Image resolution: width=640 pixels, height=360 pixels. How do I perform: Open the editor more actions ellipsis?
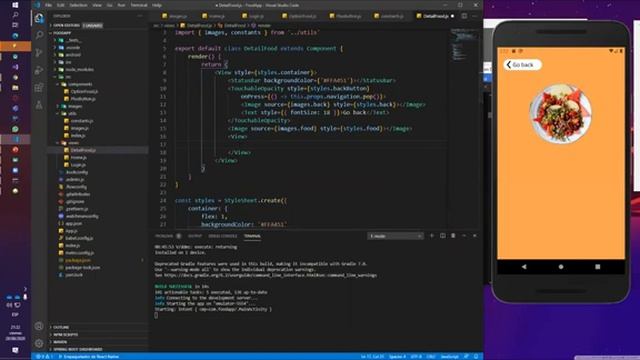[x=475, y=16]
